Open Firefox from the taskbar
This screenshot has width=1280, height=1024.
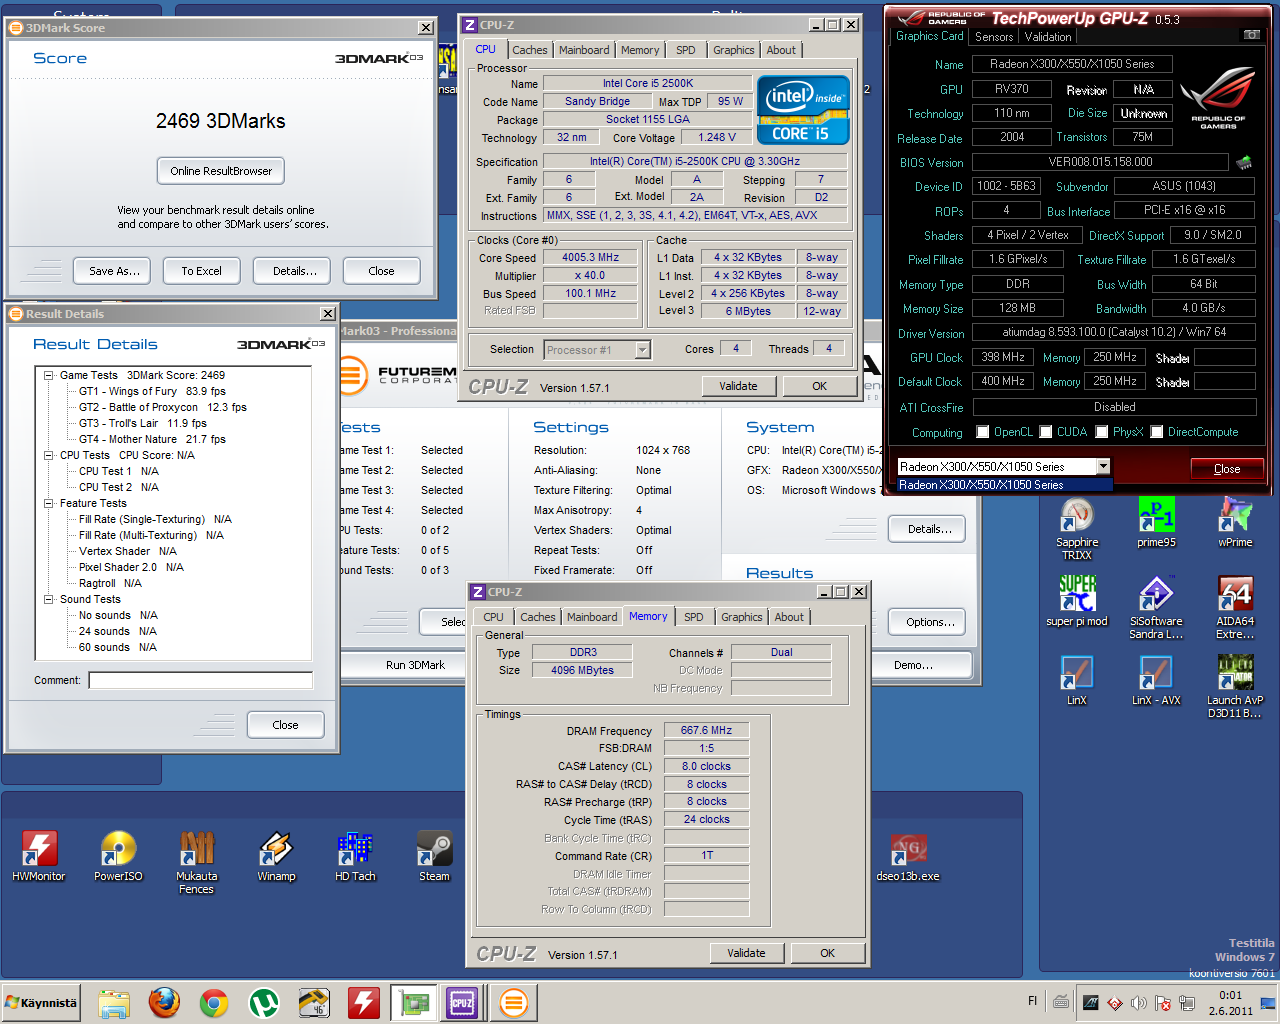164,1003
